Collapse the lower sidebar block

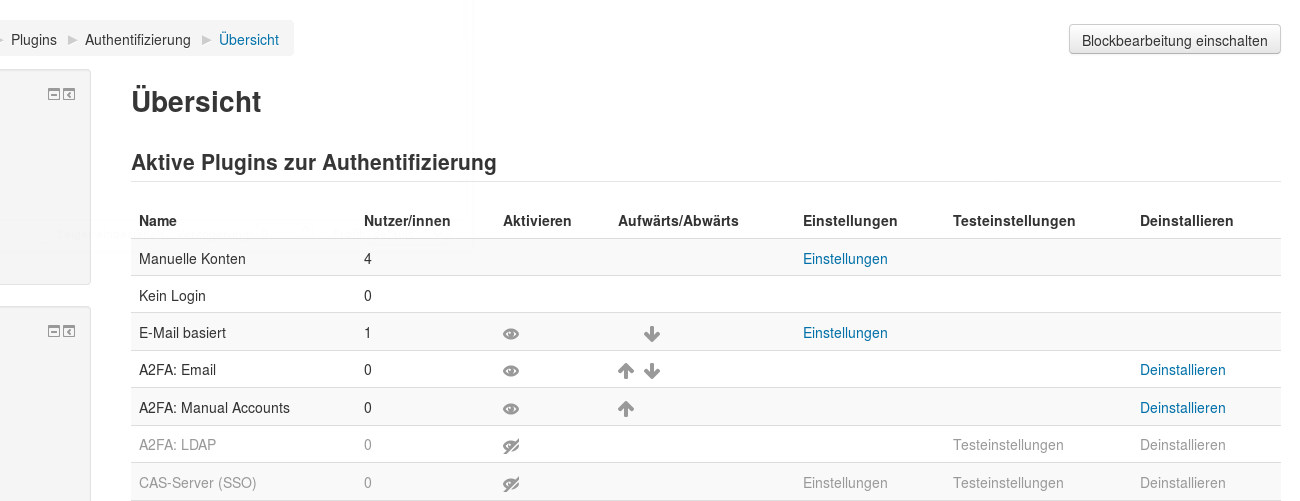pyautogui.click(x=55, y=331)
